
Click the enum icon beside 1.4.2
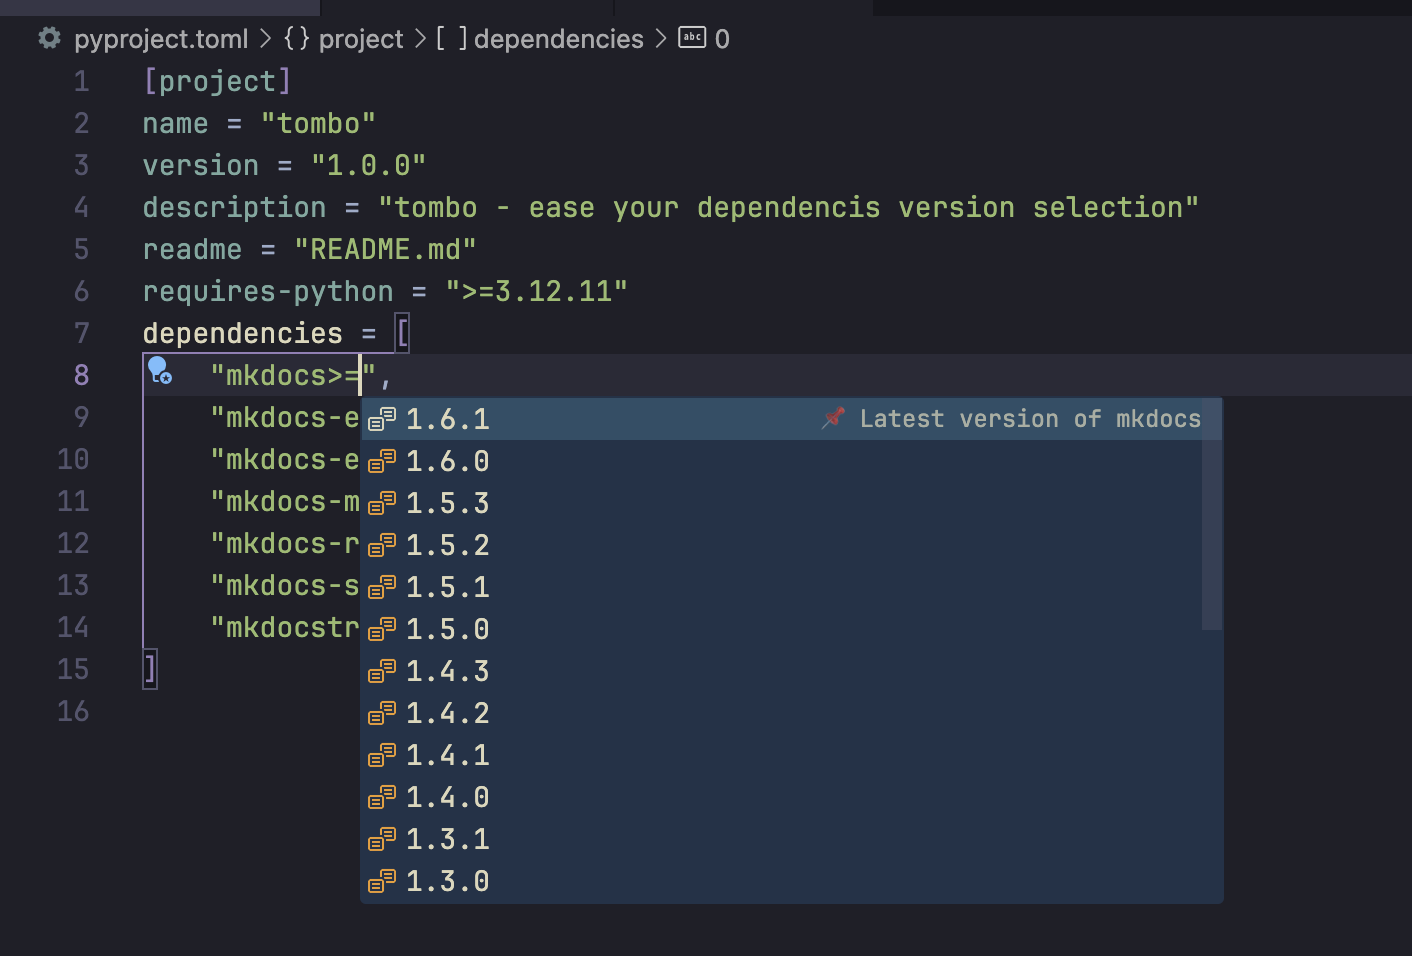click(382, 713)
